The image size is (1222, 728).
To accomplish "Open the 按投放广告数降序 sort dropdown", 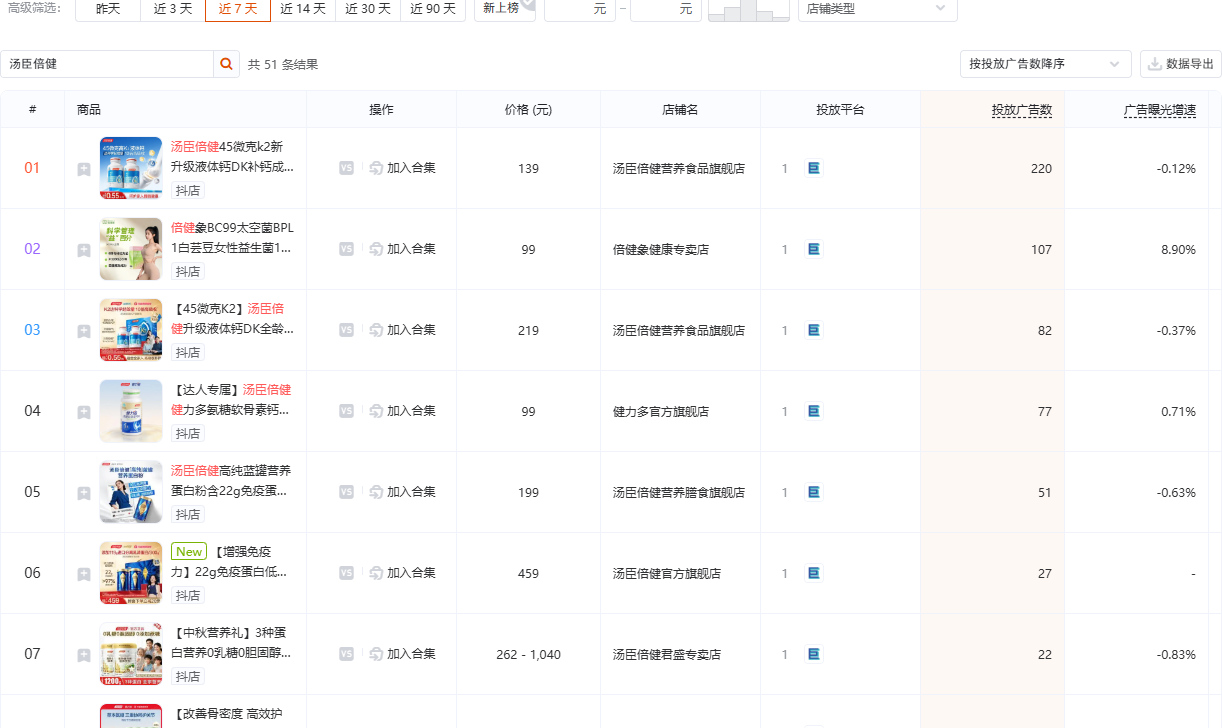I will [x=1045, y=64].
